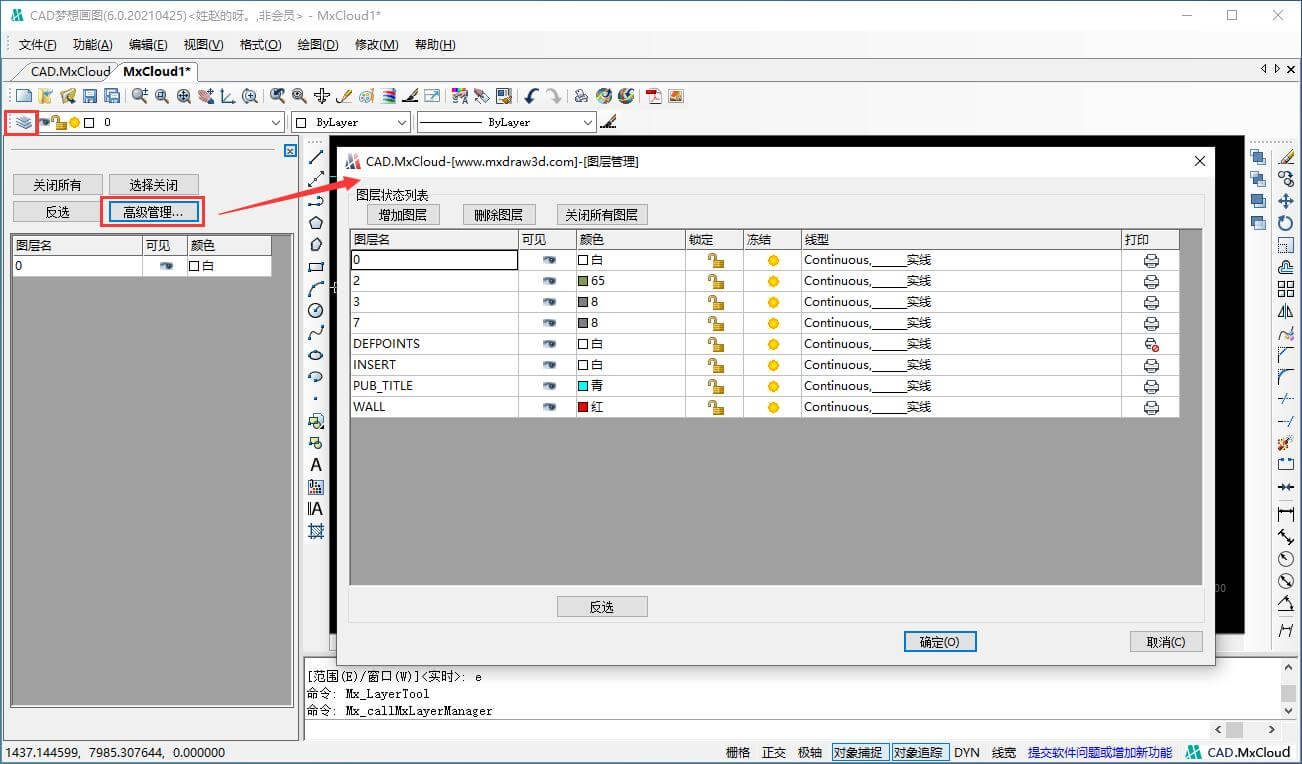
Task: Toggle lock for layer 2
Action: coord(715,281)
